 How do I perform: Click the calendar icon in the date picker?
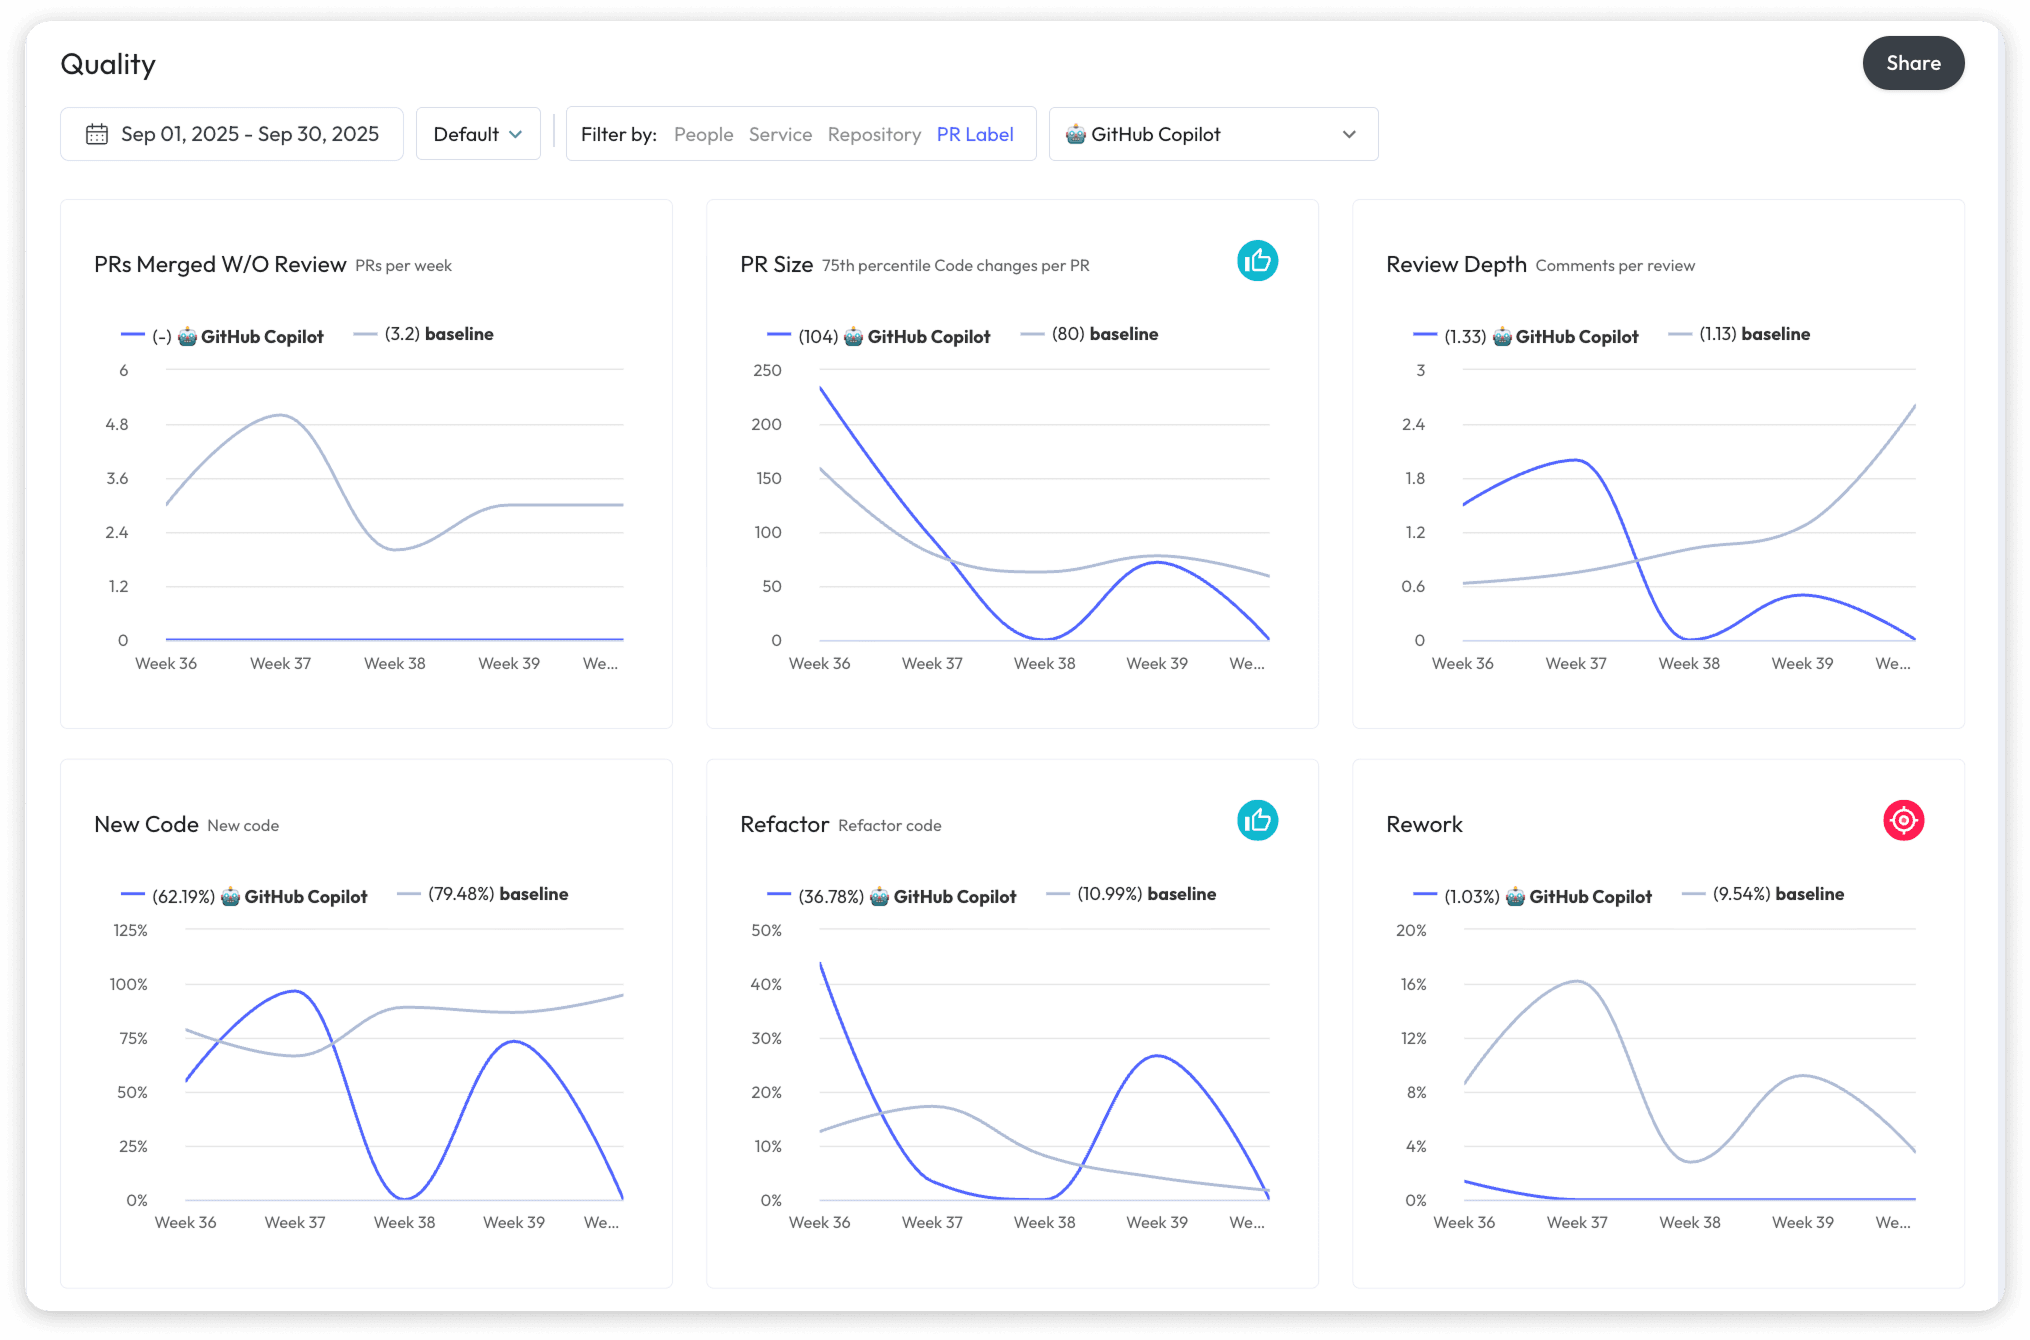[97, 133]
